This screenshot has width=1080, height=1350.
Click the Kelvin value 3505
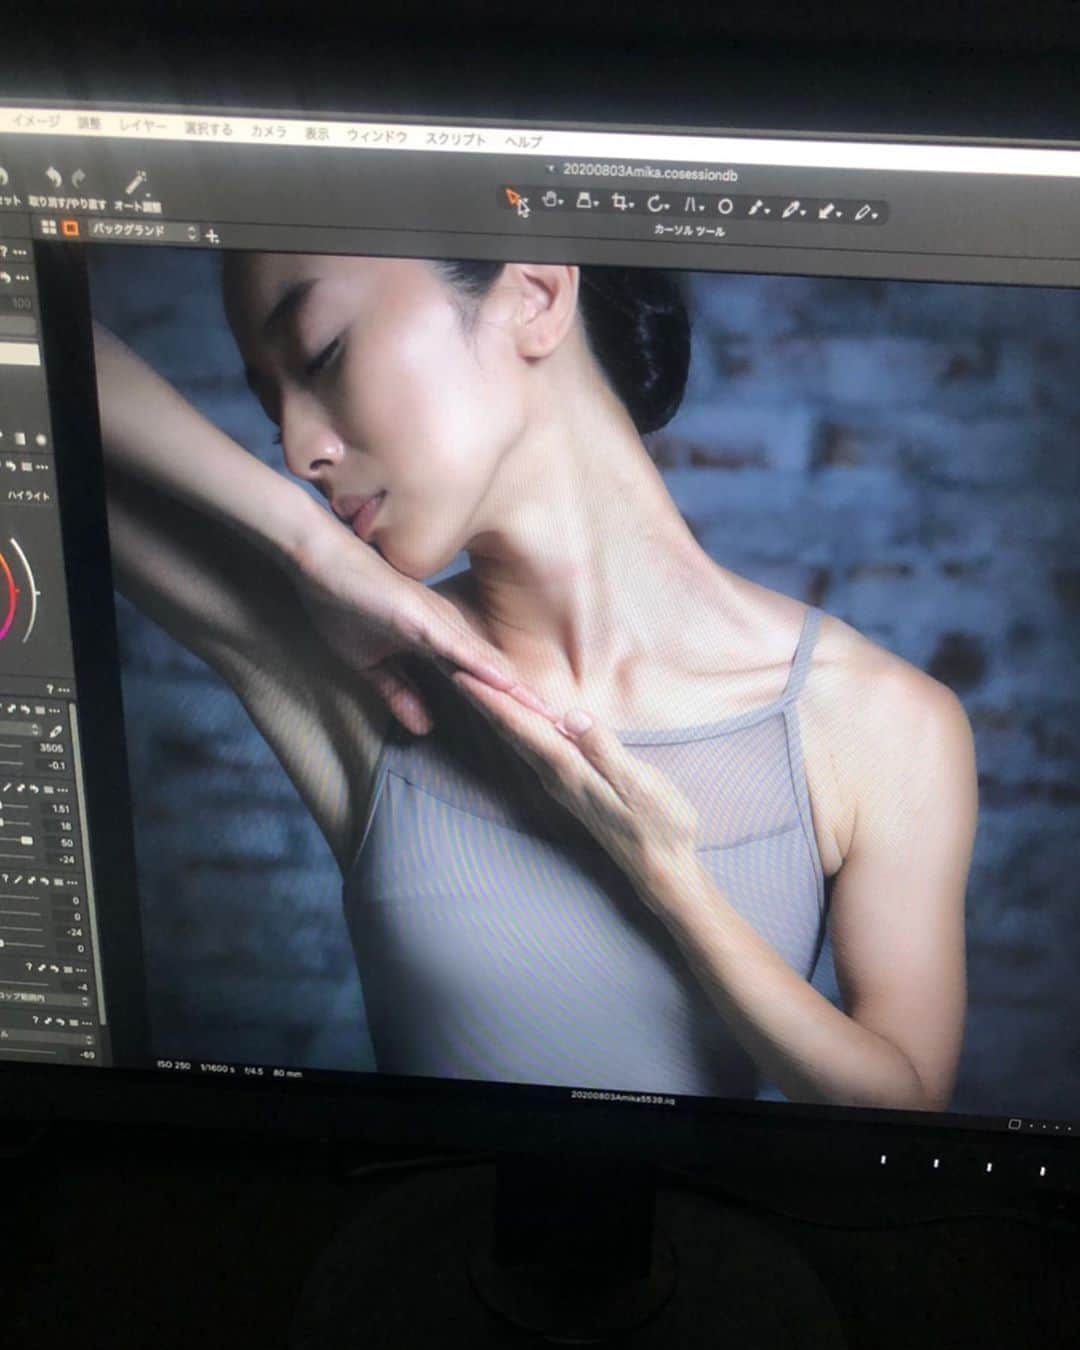point(51,748)
